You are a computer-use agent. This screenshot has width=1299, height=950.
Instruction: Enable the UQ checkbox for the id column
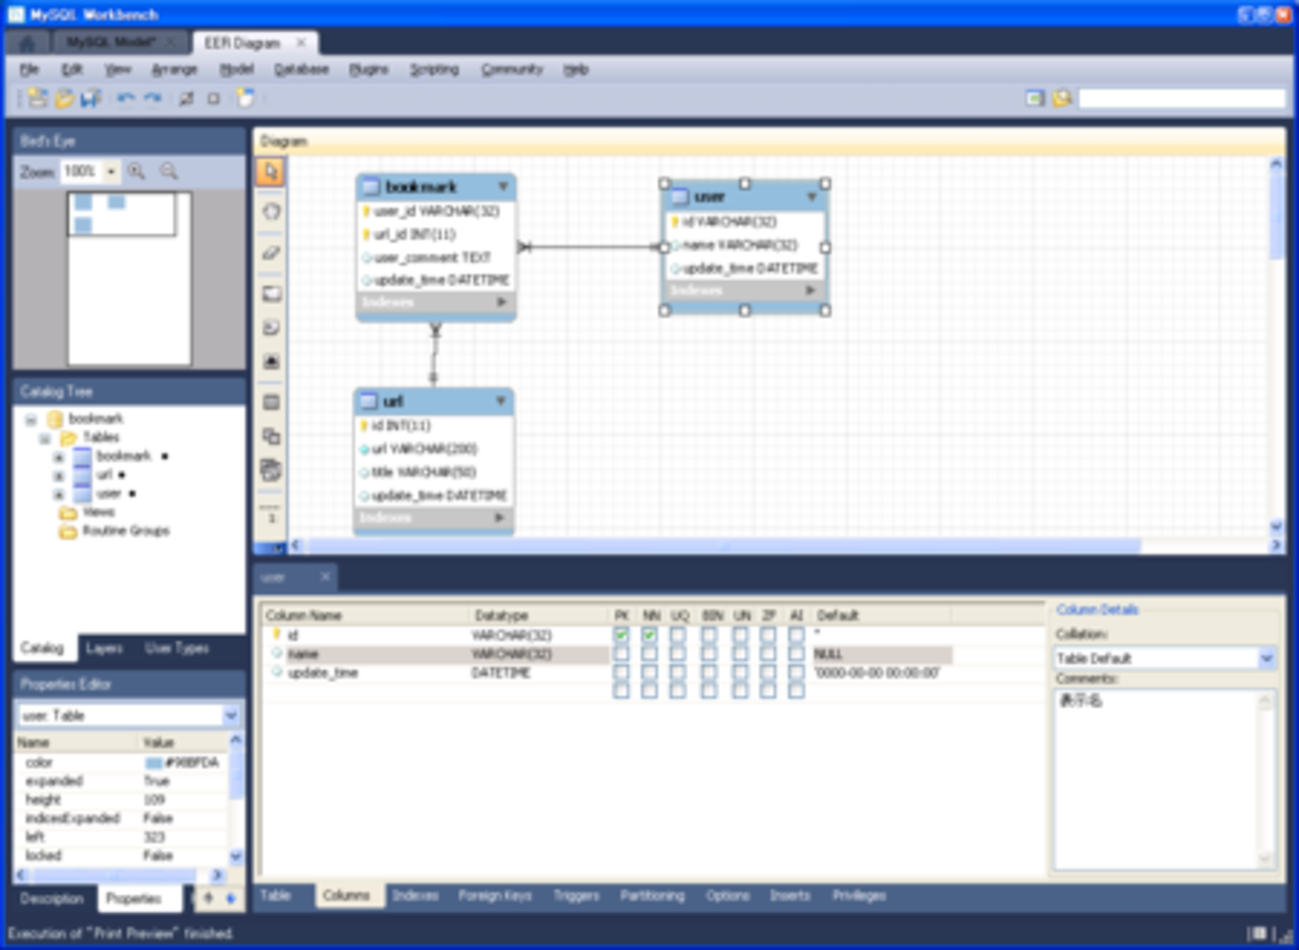click(678, 635)
